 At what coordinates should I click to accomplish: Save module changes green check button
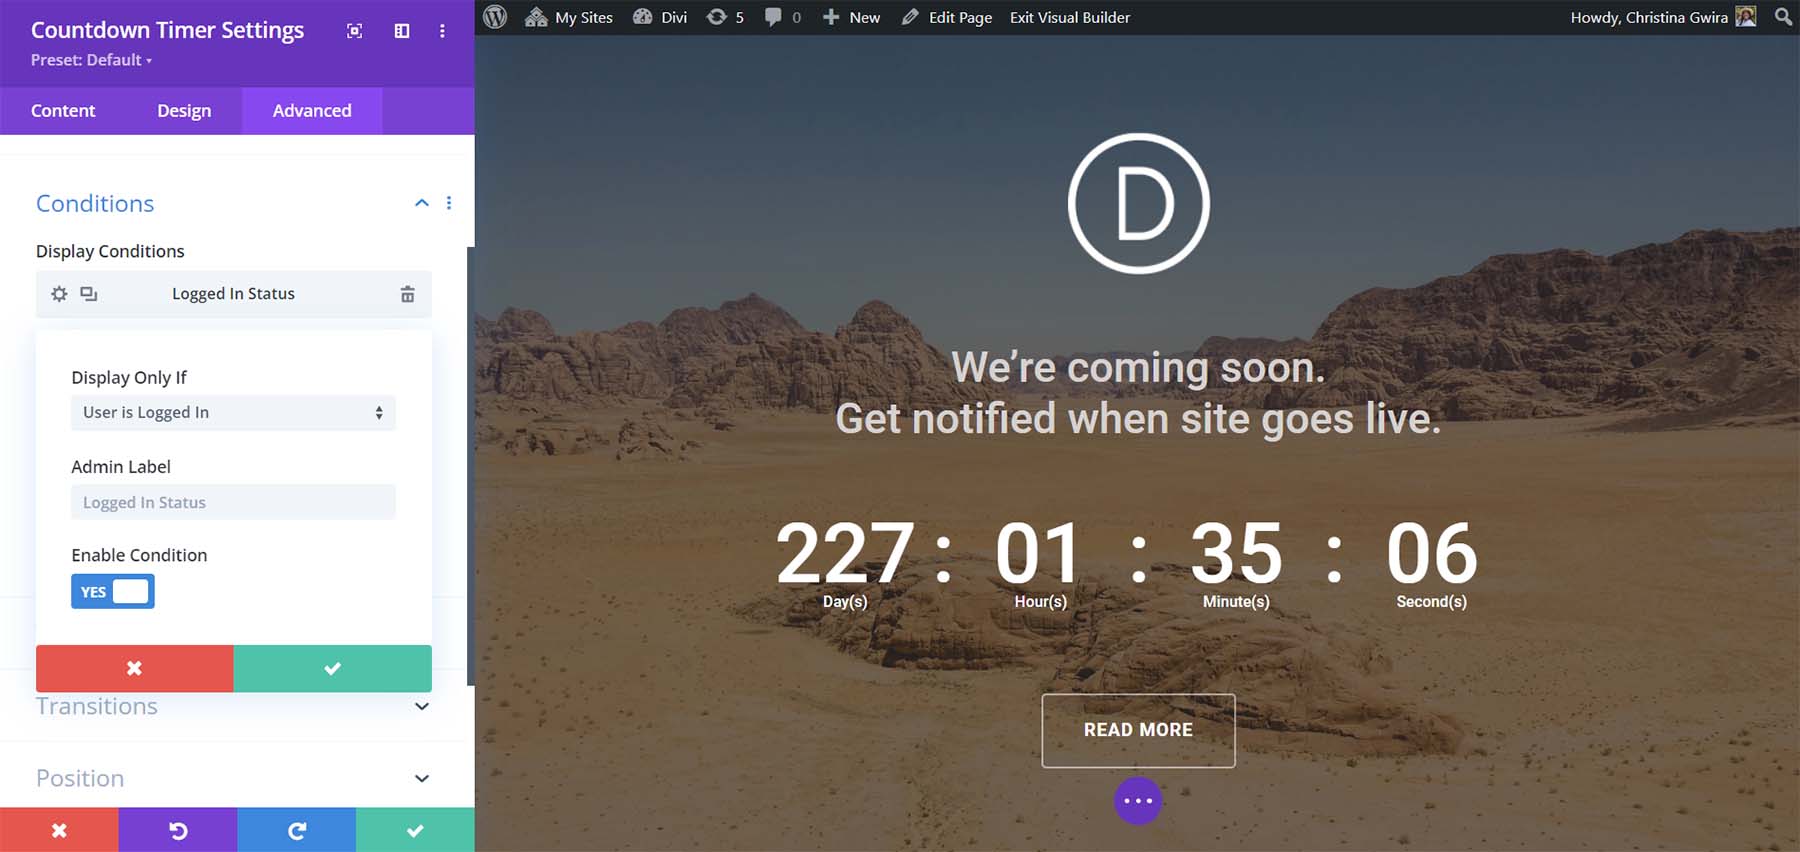415,830
